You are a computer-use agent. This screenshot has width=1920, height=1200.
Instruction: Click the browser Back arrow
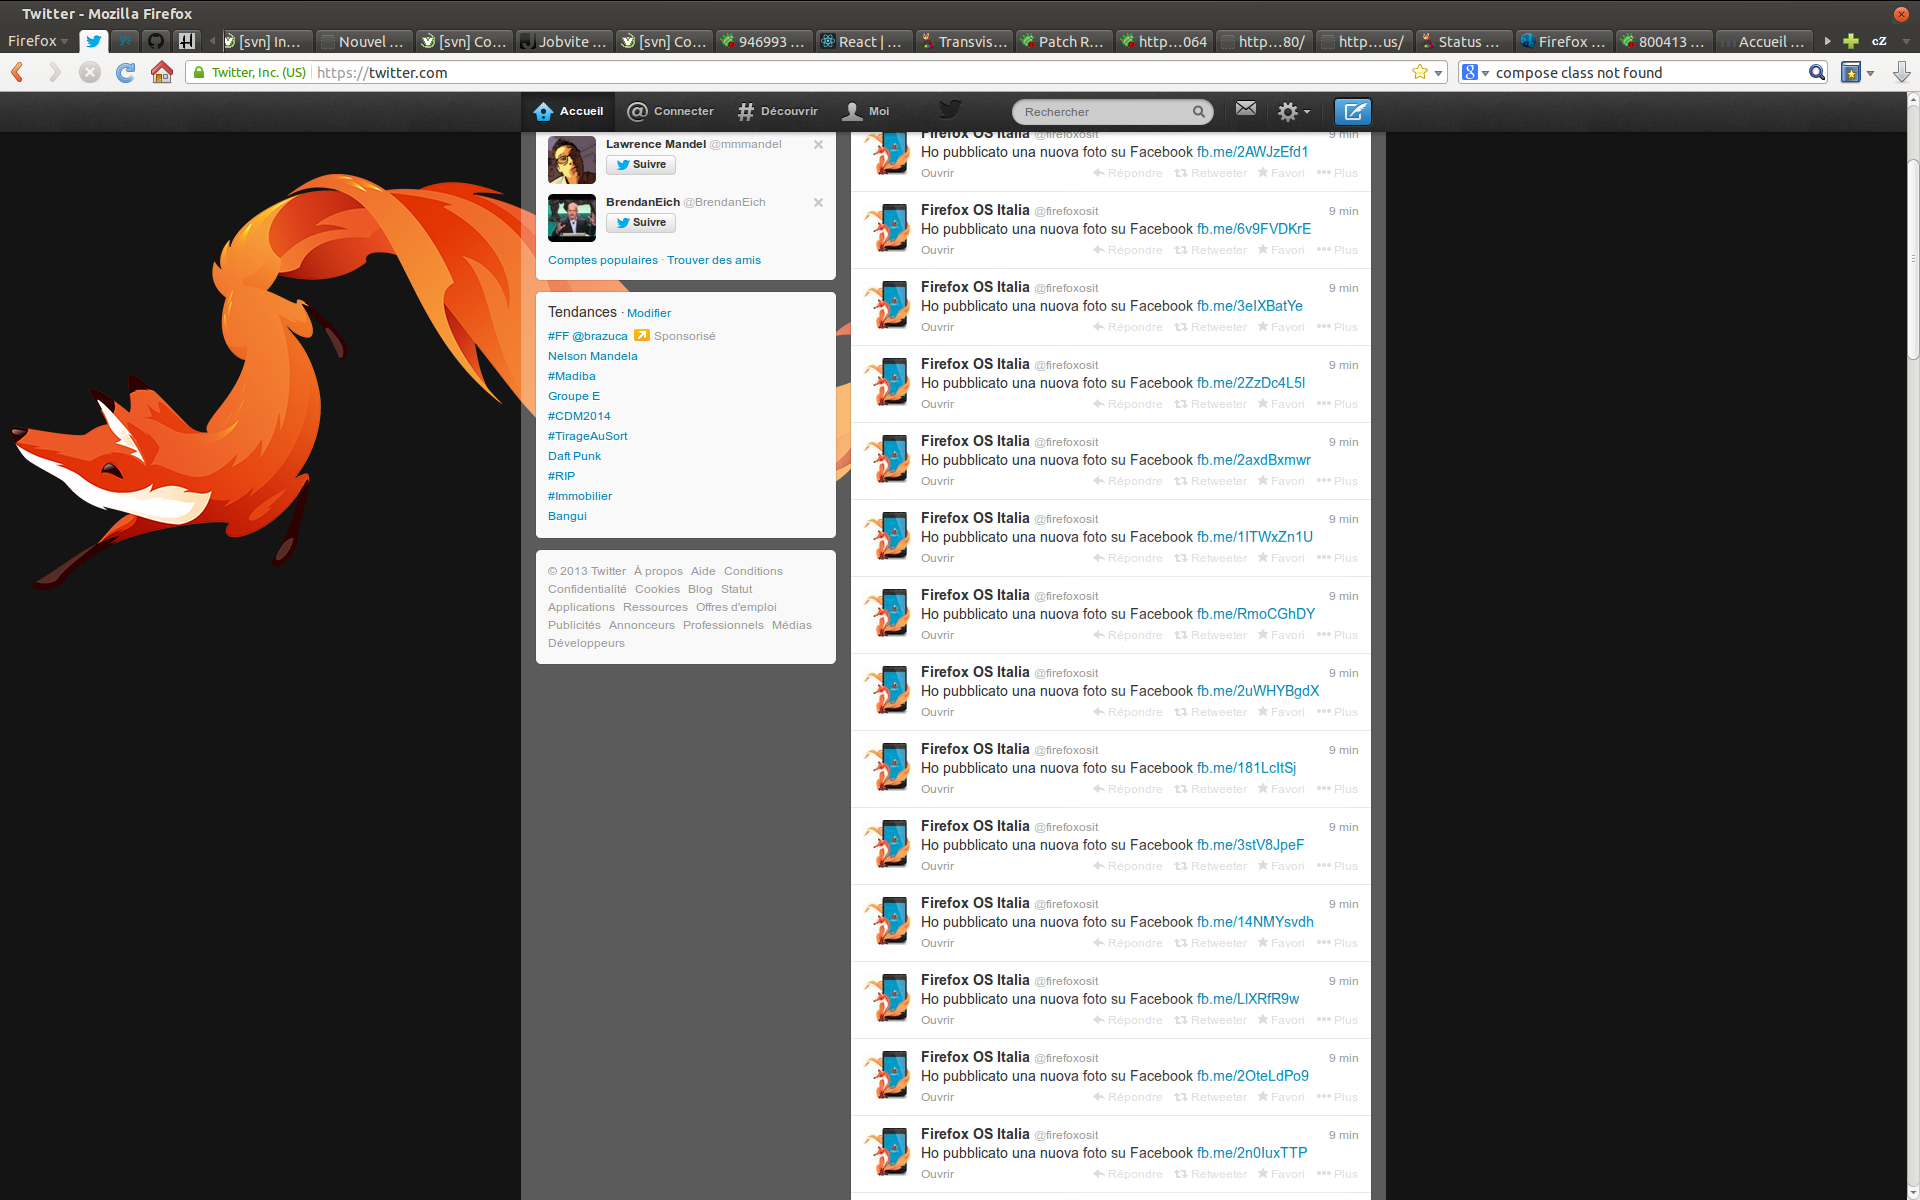pos(17,72)
